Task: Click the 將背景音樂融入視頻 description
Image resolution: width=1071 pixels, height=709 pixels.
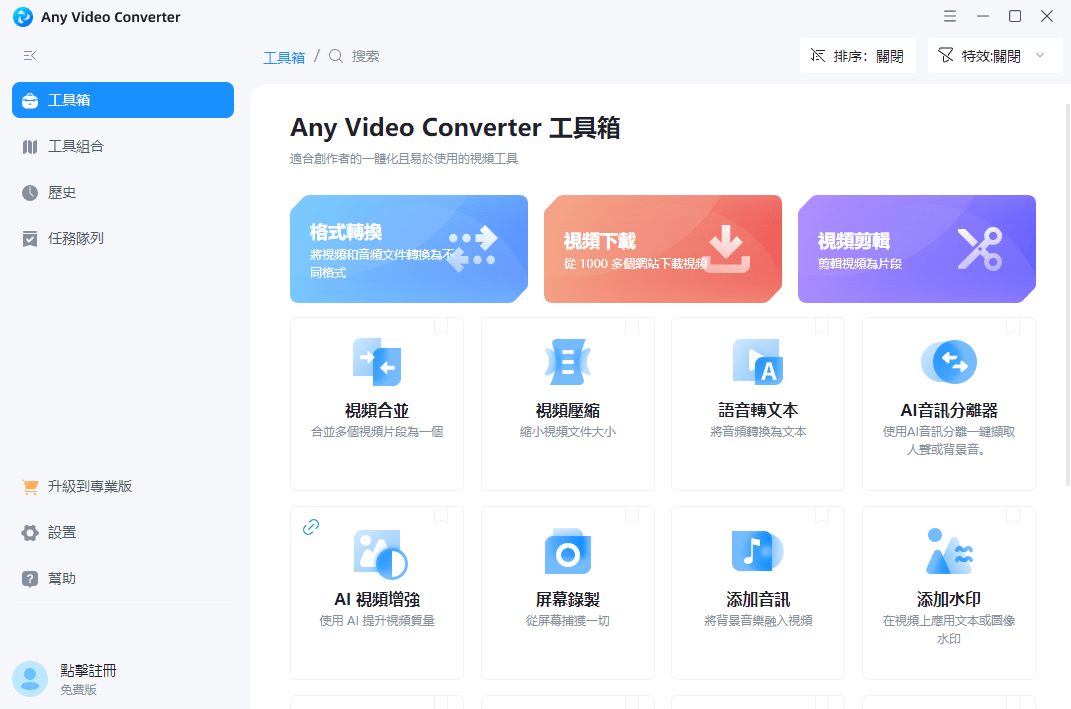Action: pyautogui.click(x=758, y=621)
